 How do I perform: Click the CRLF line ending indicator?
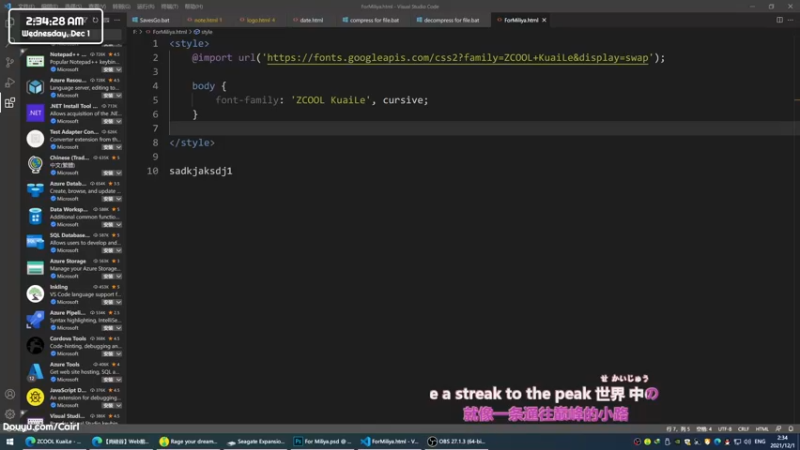743,429
